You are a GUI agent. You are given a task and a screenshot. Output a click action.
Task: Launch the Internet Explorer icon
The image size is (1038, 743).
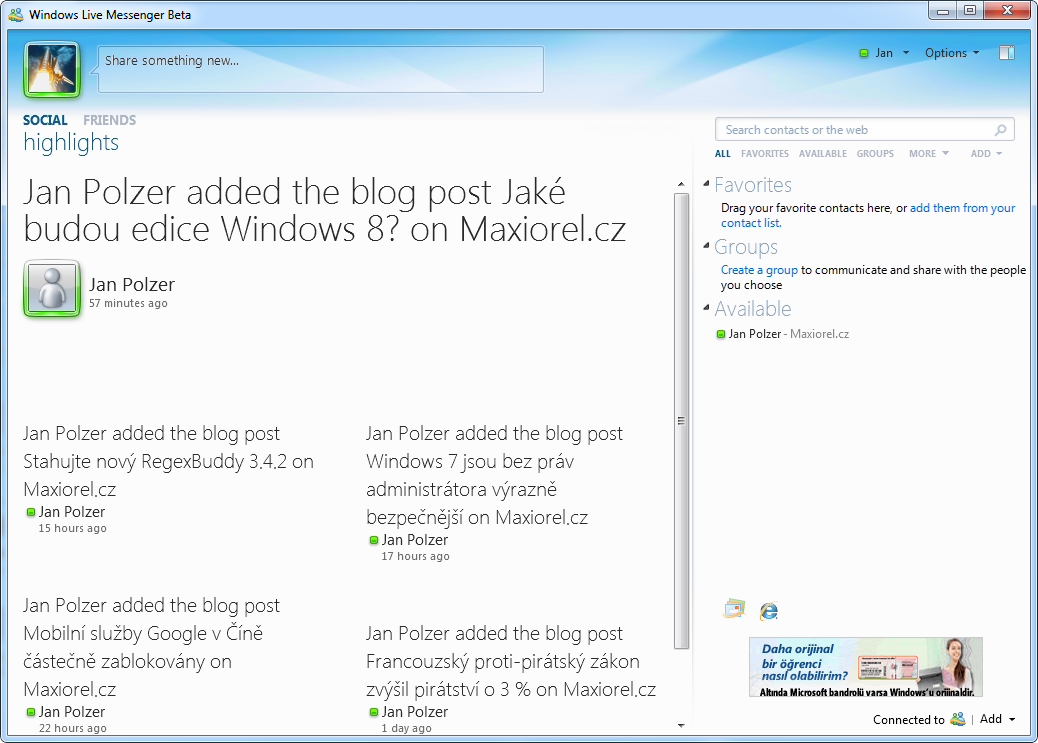pos(769,610)
